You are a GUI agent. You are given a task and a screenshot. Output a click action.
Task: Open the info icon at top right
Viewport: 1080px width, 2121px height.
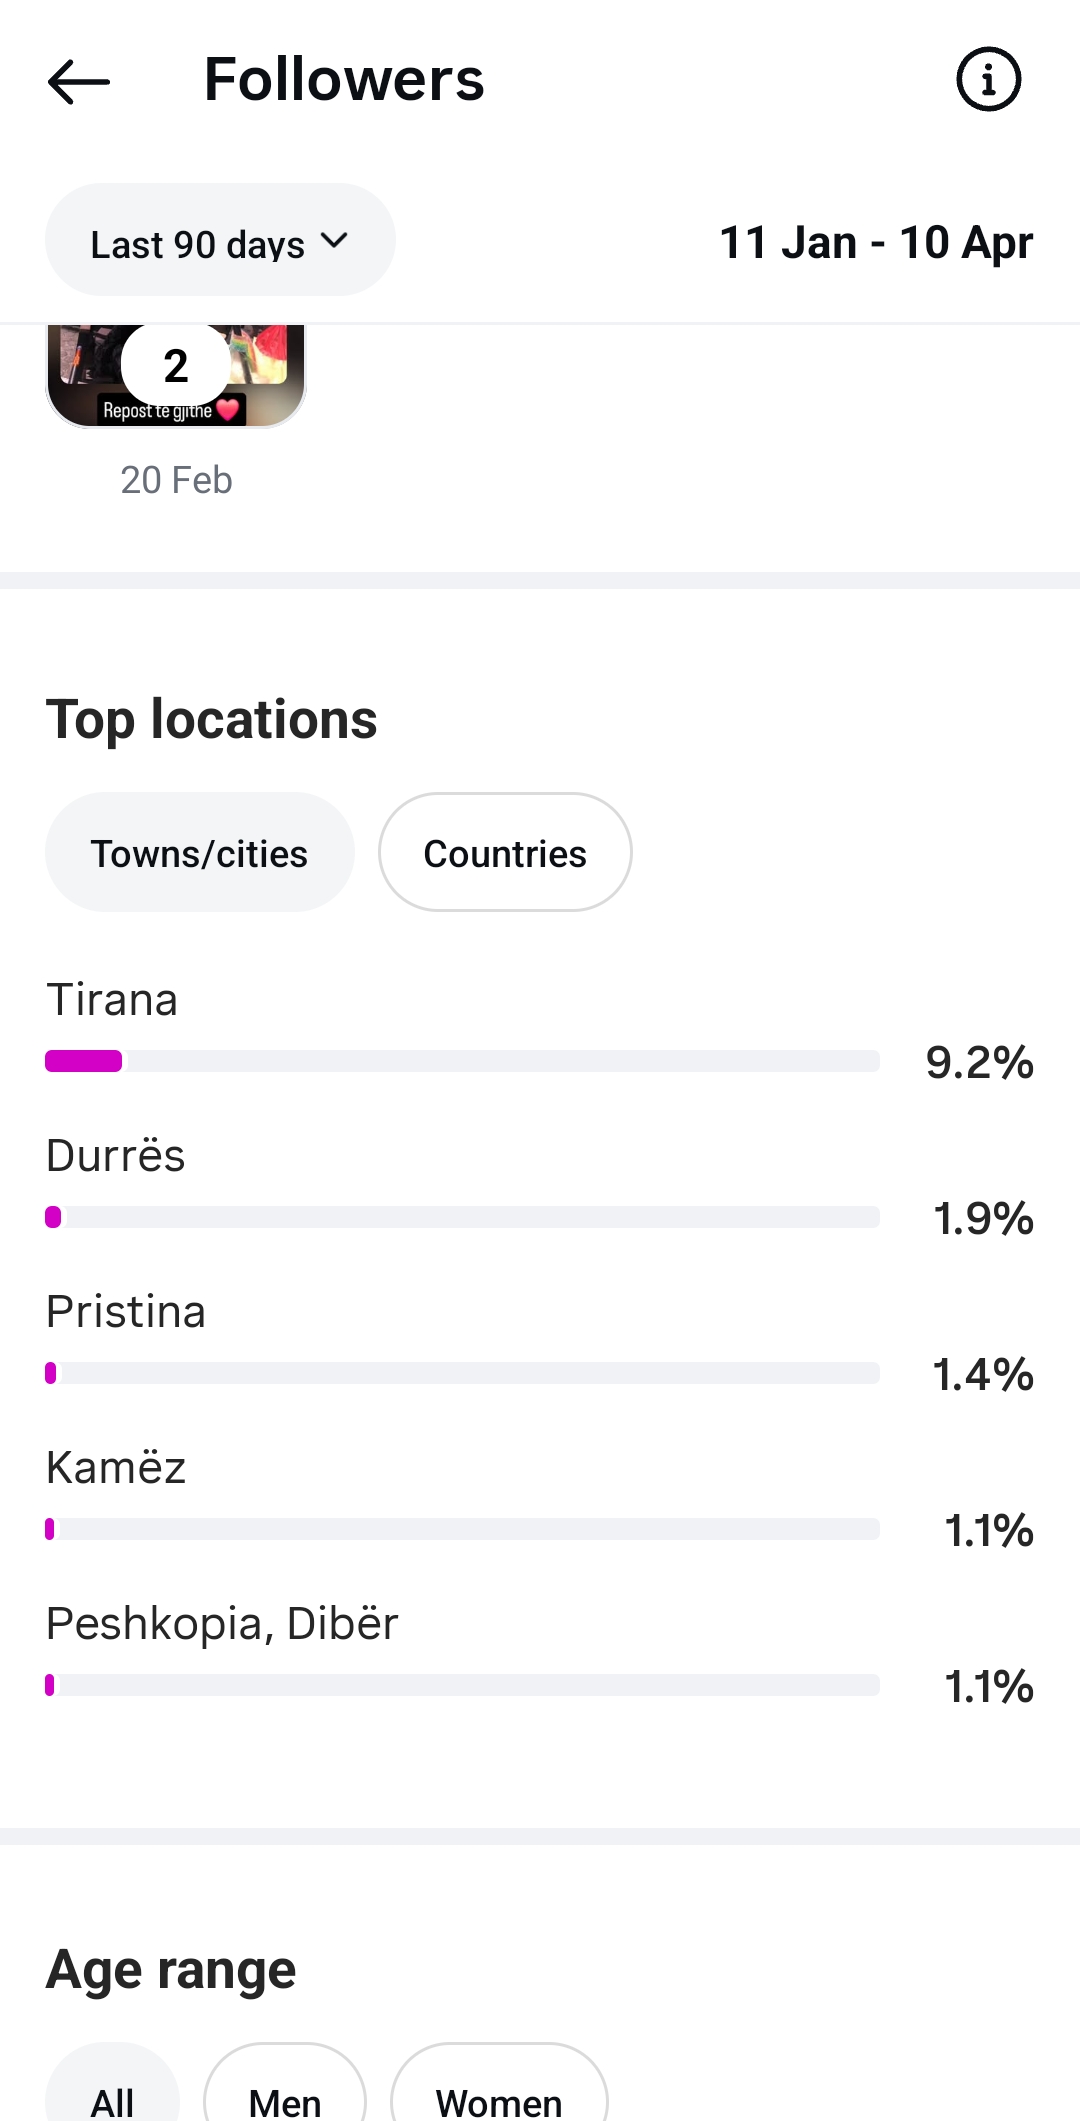(x=988, y=79)
